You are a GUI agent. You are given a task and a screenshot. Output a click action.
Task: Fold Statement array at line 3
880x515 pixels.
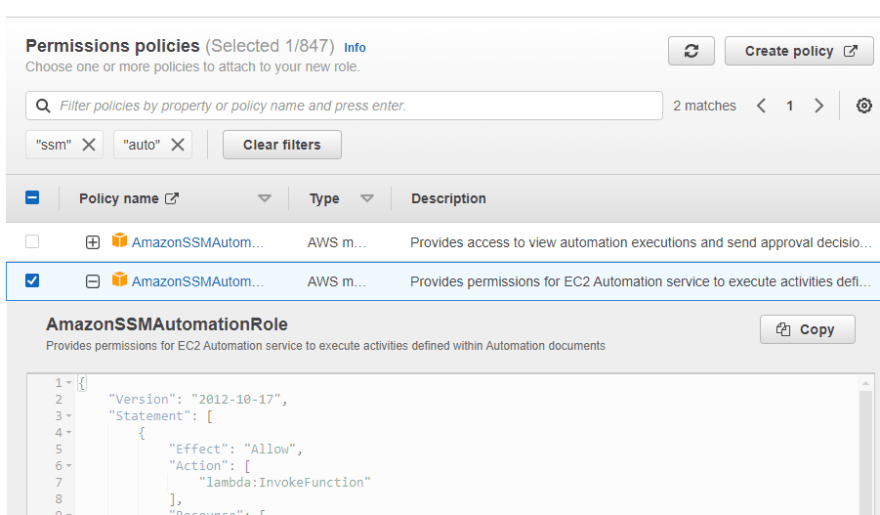(x=69, y=416)
